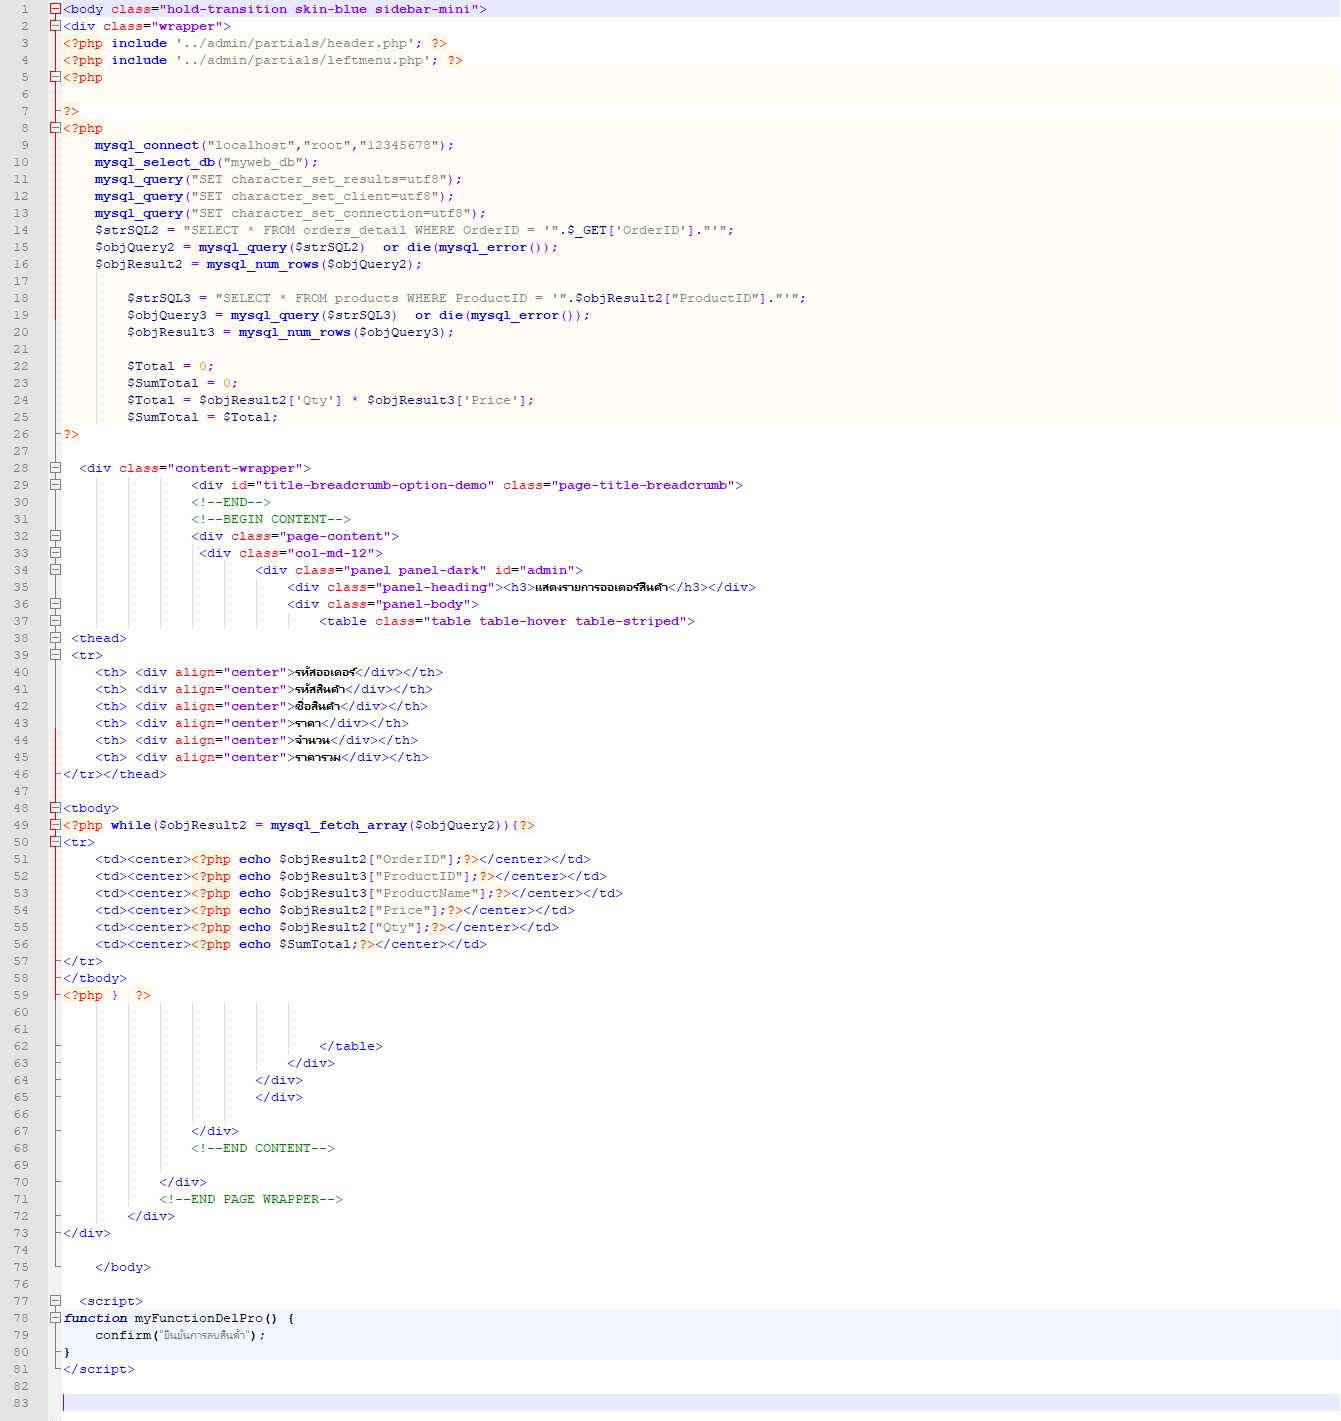This screenshot has width=1341, height=1421.
Task: Collapse the title-breadcrumb div fold on line 29
Action: 55,485
